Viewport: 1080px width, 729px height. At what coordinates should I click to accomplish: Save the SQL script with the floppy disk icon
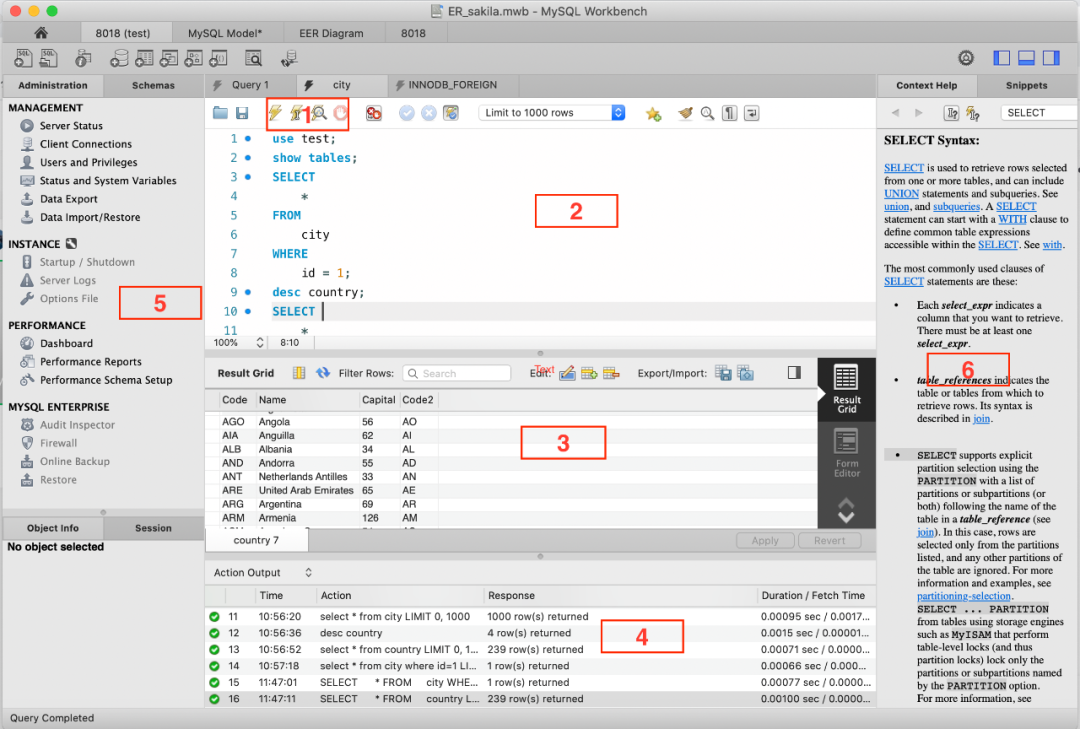tap(242, 114)
